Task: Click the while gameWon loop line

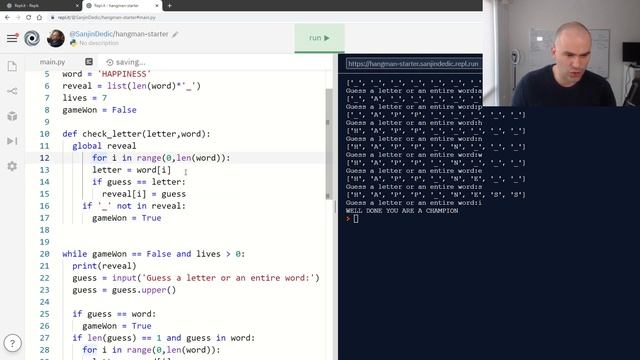Action: pos(153,254)
